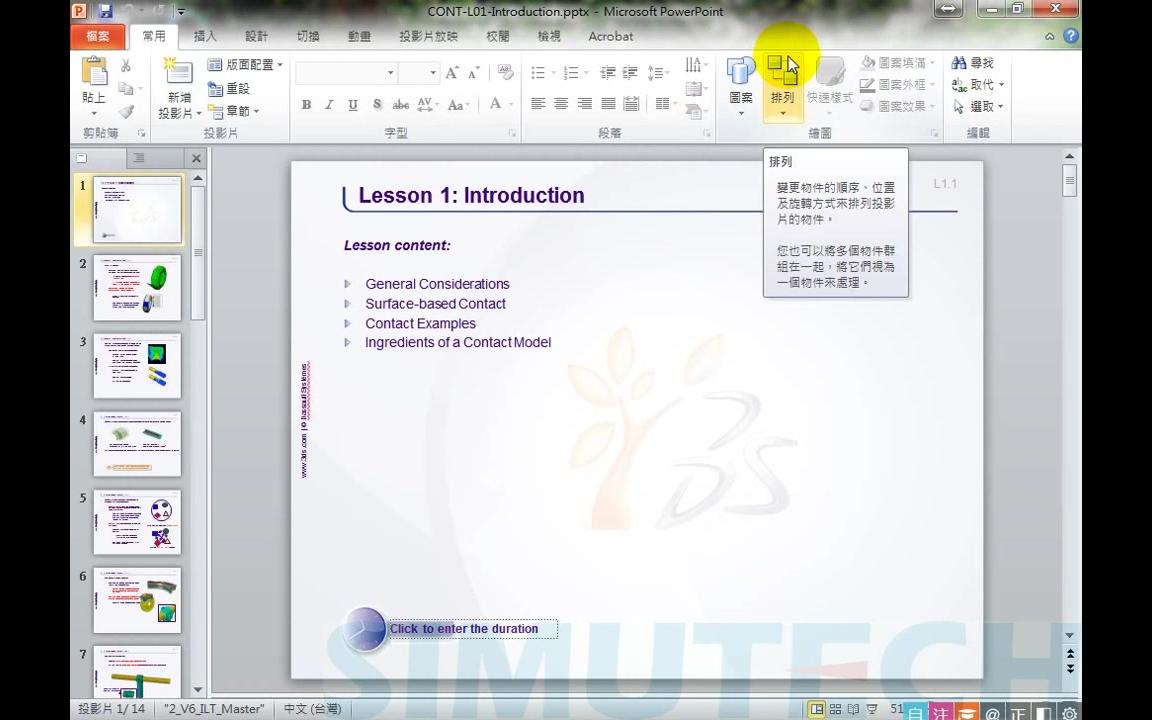The image size is (1152, 720).
Task: Click Slide Sorter view icon in status bar
Action: [835, 710]
